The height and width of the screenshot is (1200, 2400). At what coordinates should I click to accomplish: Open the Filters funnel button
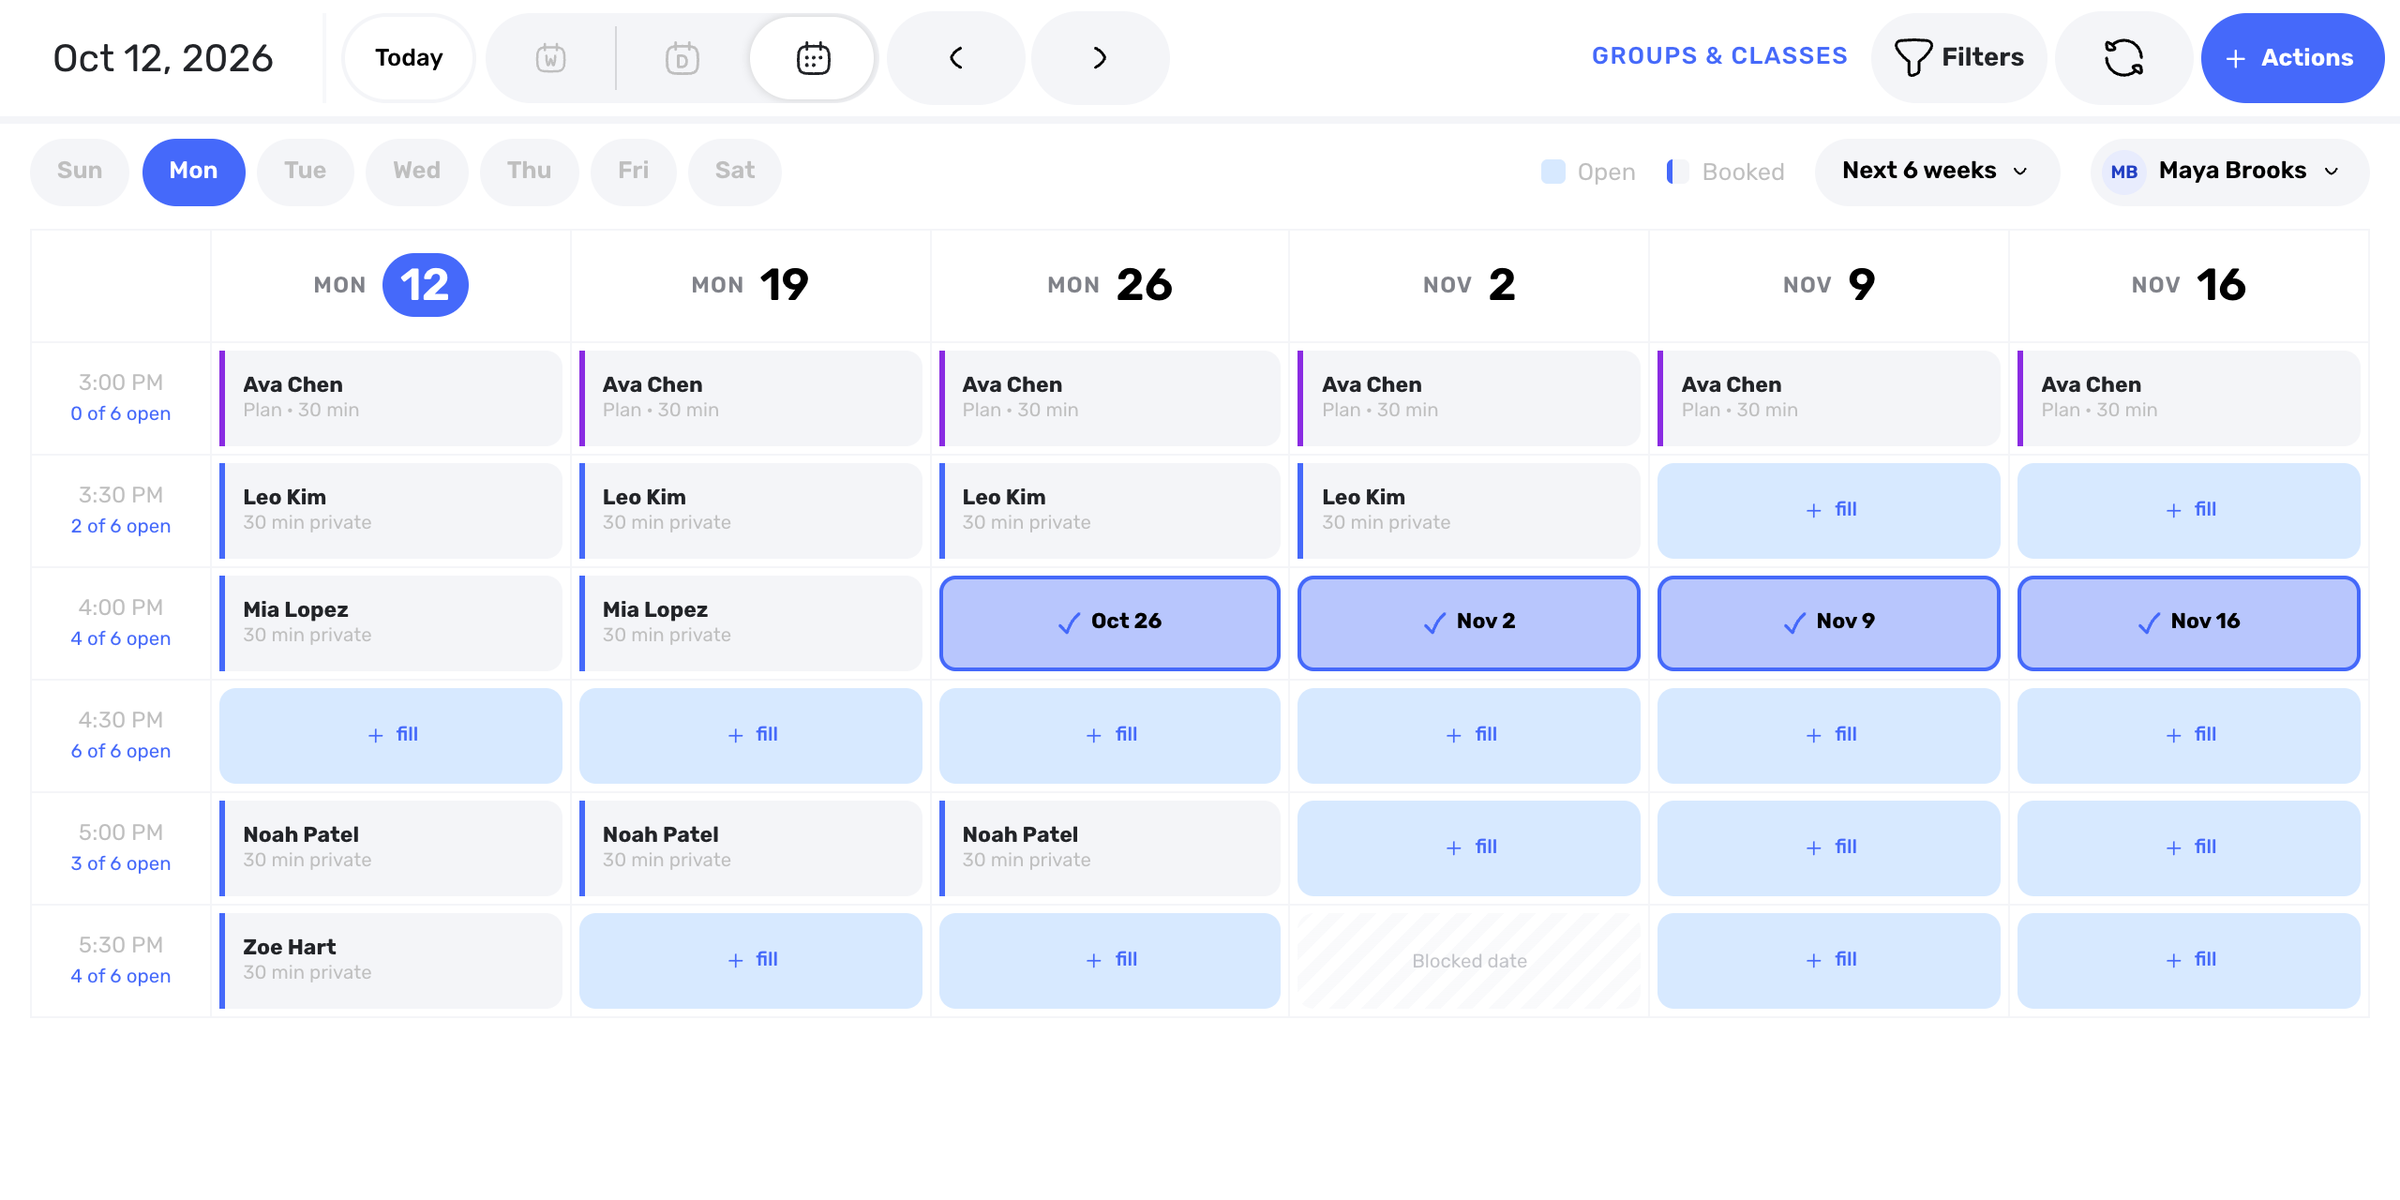tap(1959, 58)
